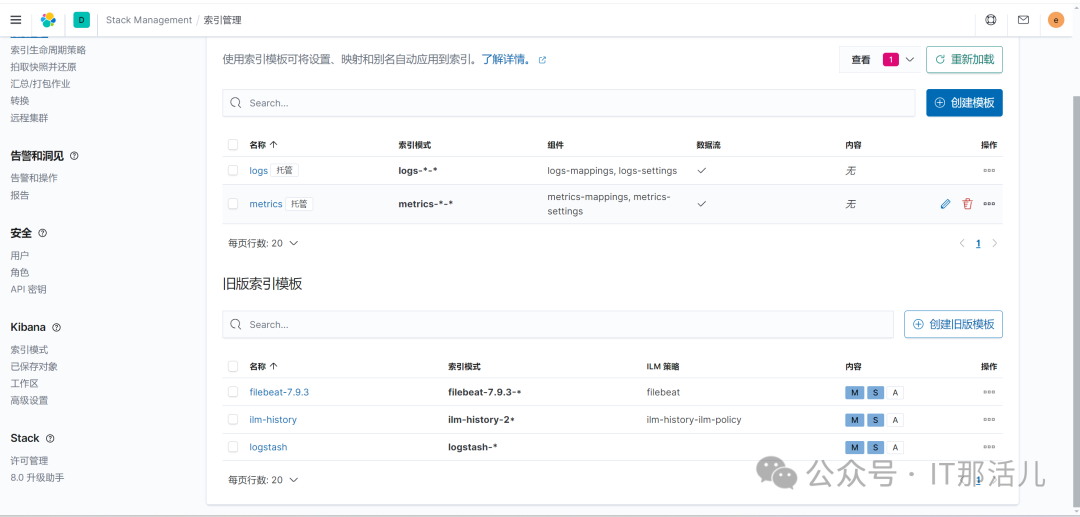
Task: Click the pencil edit icon for metrics
Action: 945,204
